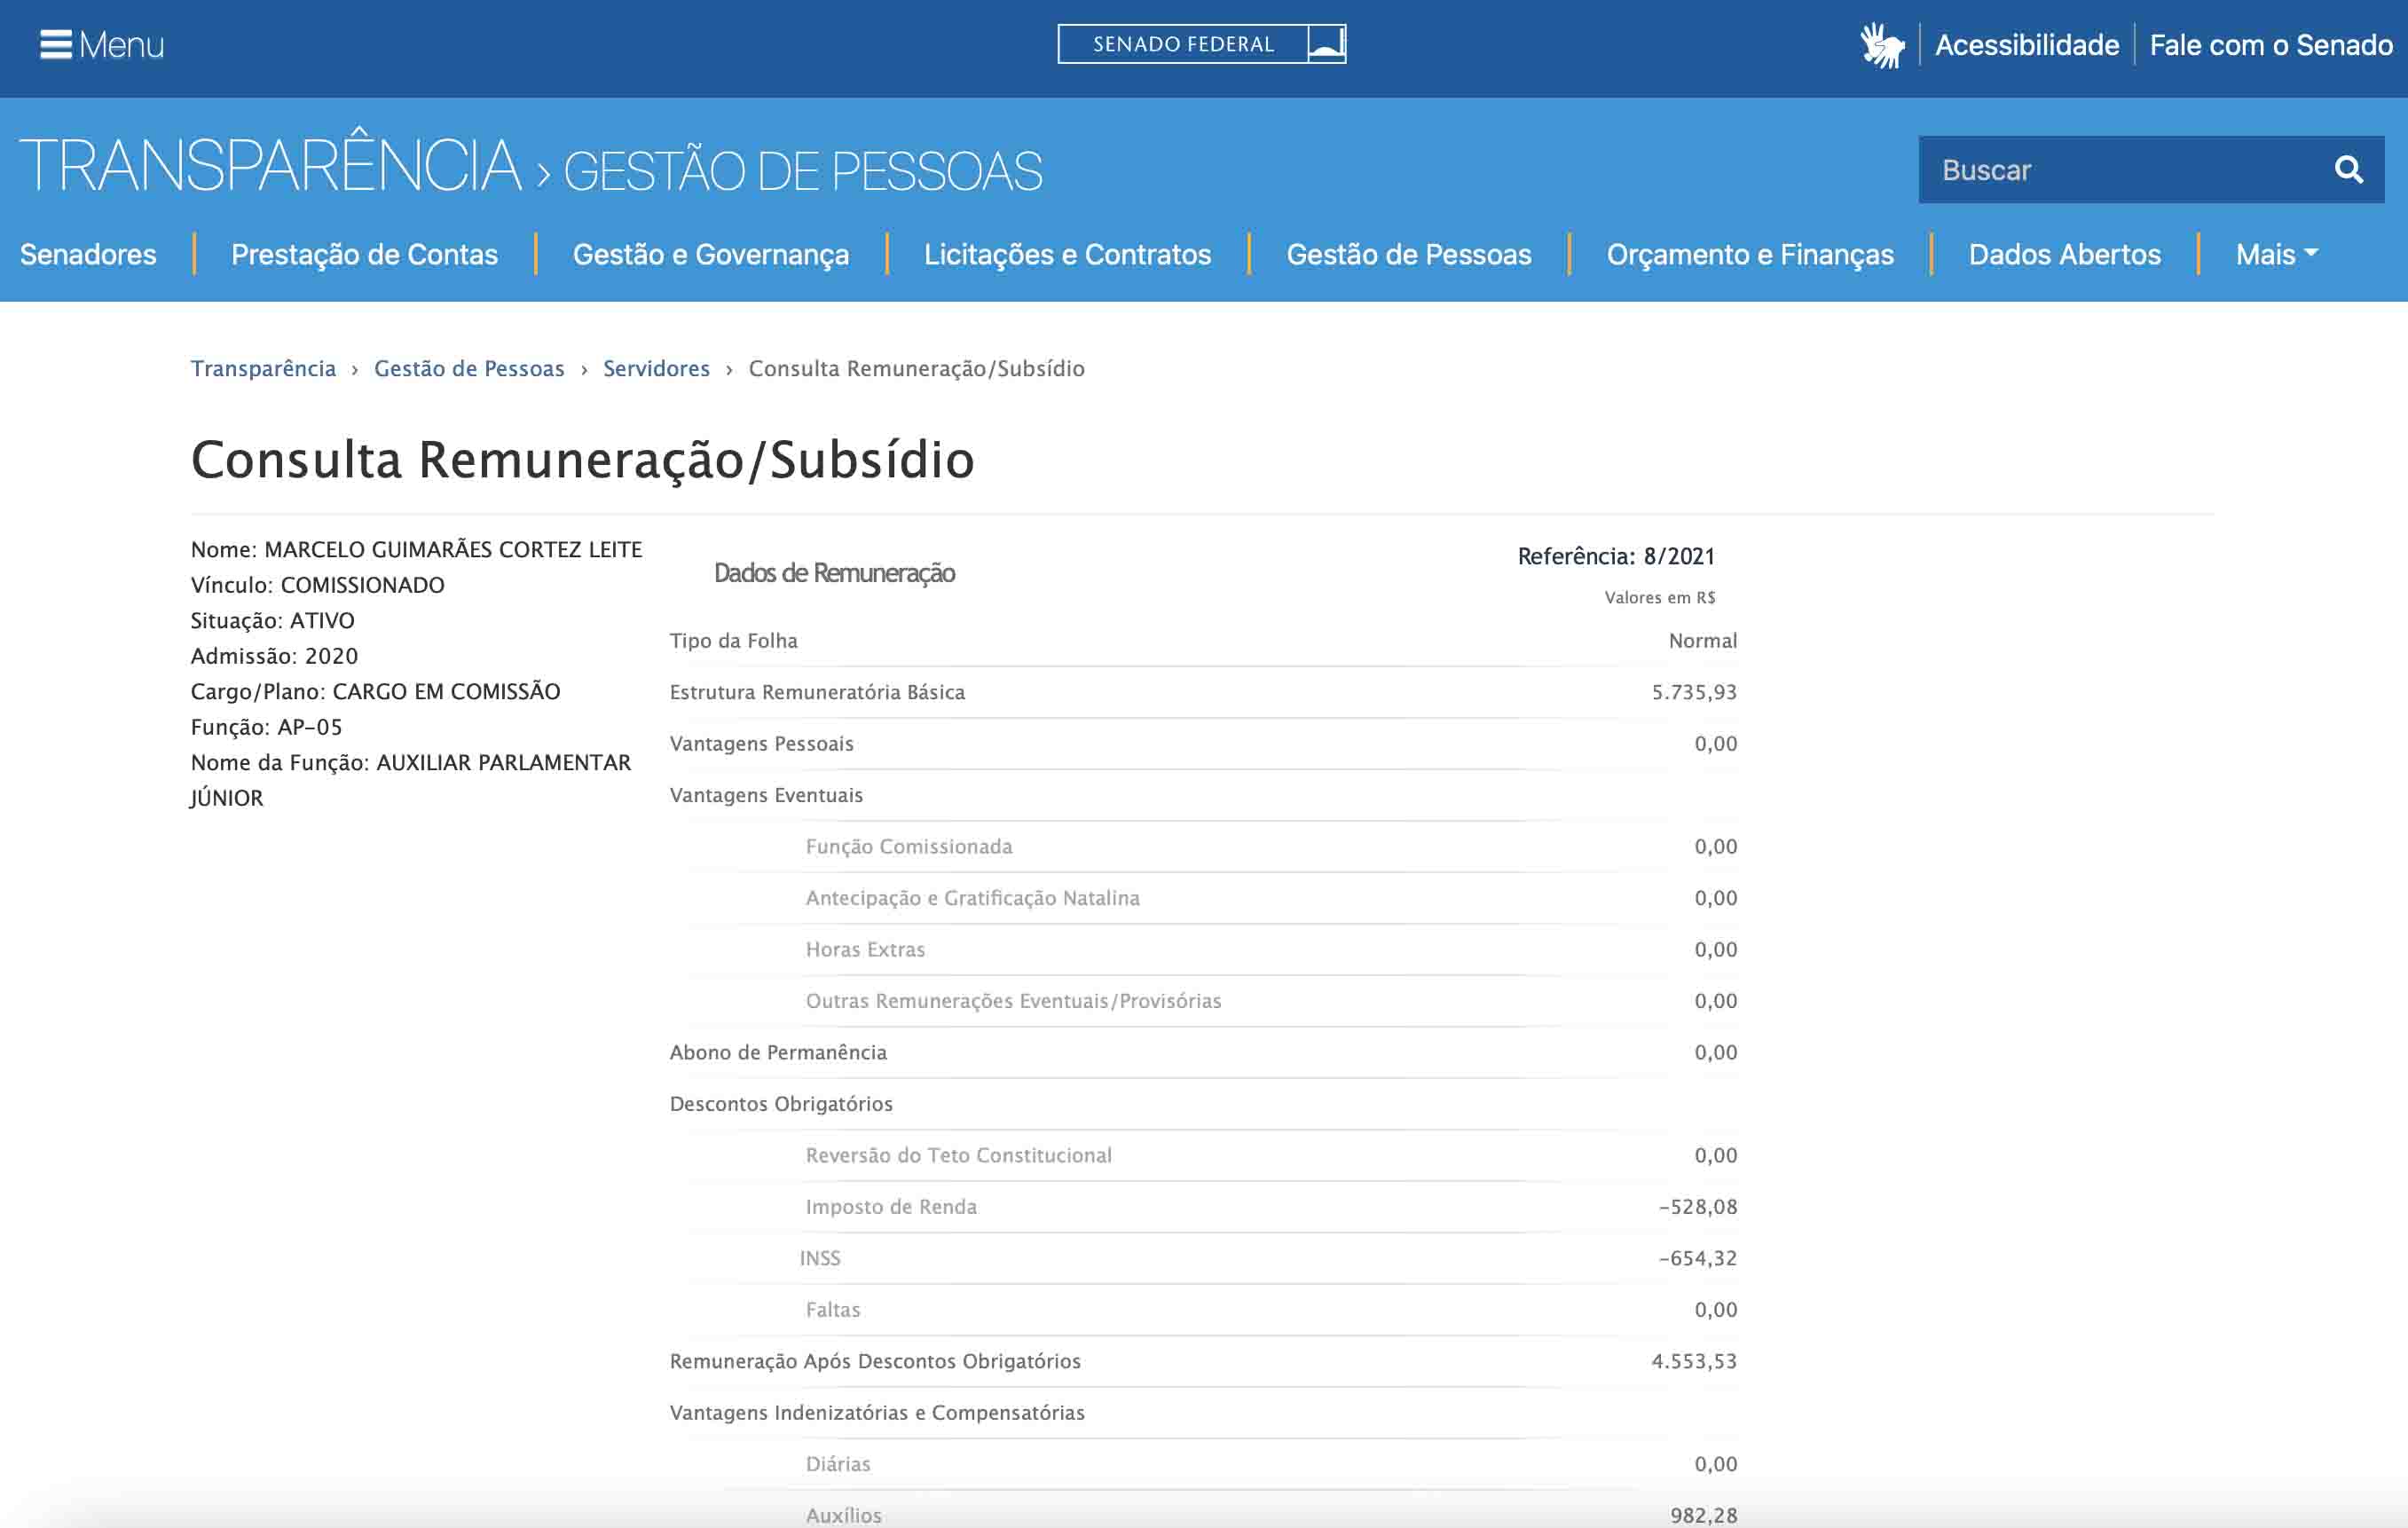Click the Transparência breadcrumb link

(263, 369)
